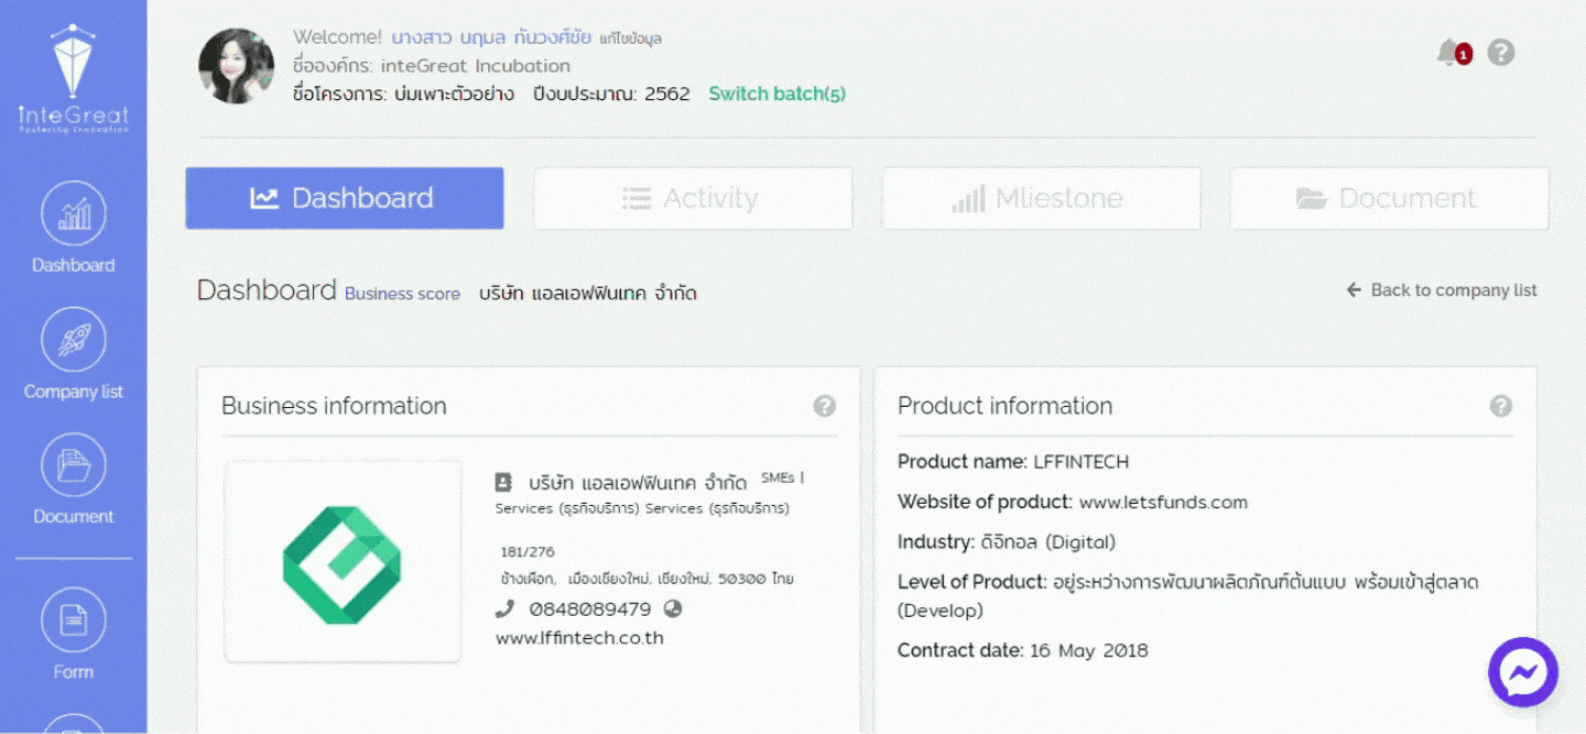Open Dashboard from the sidebar
The width and height of the screenshot is (1586, 734).
tap(73, 228)
